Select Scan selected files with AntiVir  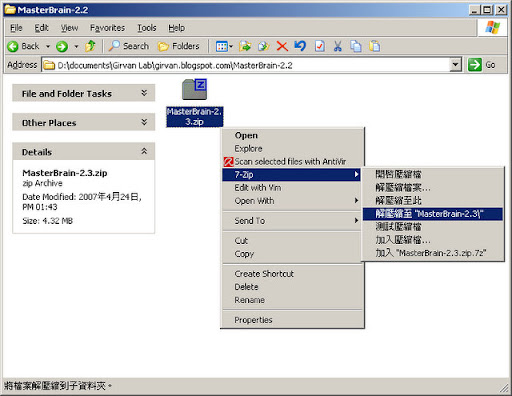pyautogui.click(x=292, y=162)
